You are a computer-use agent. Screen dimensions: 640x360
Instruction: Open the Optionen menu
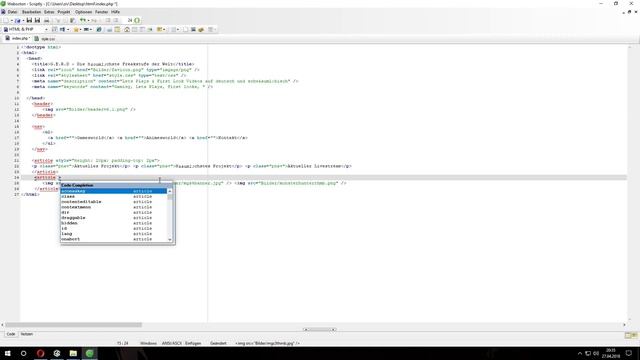83,12
